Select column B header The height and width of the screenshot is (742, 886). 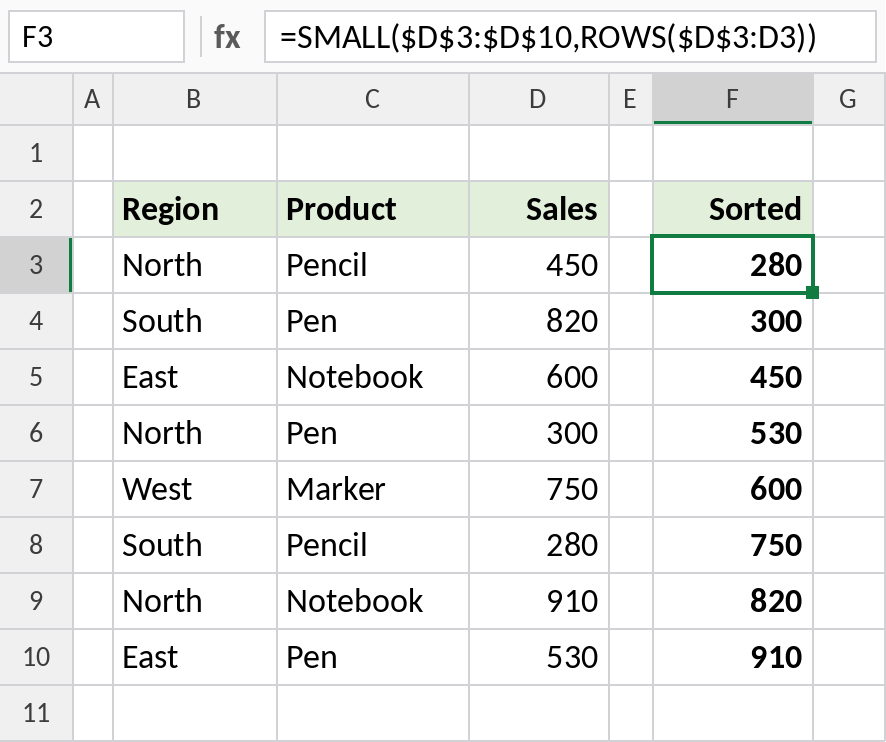194,99
